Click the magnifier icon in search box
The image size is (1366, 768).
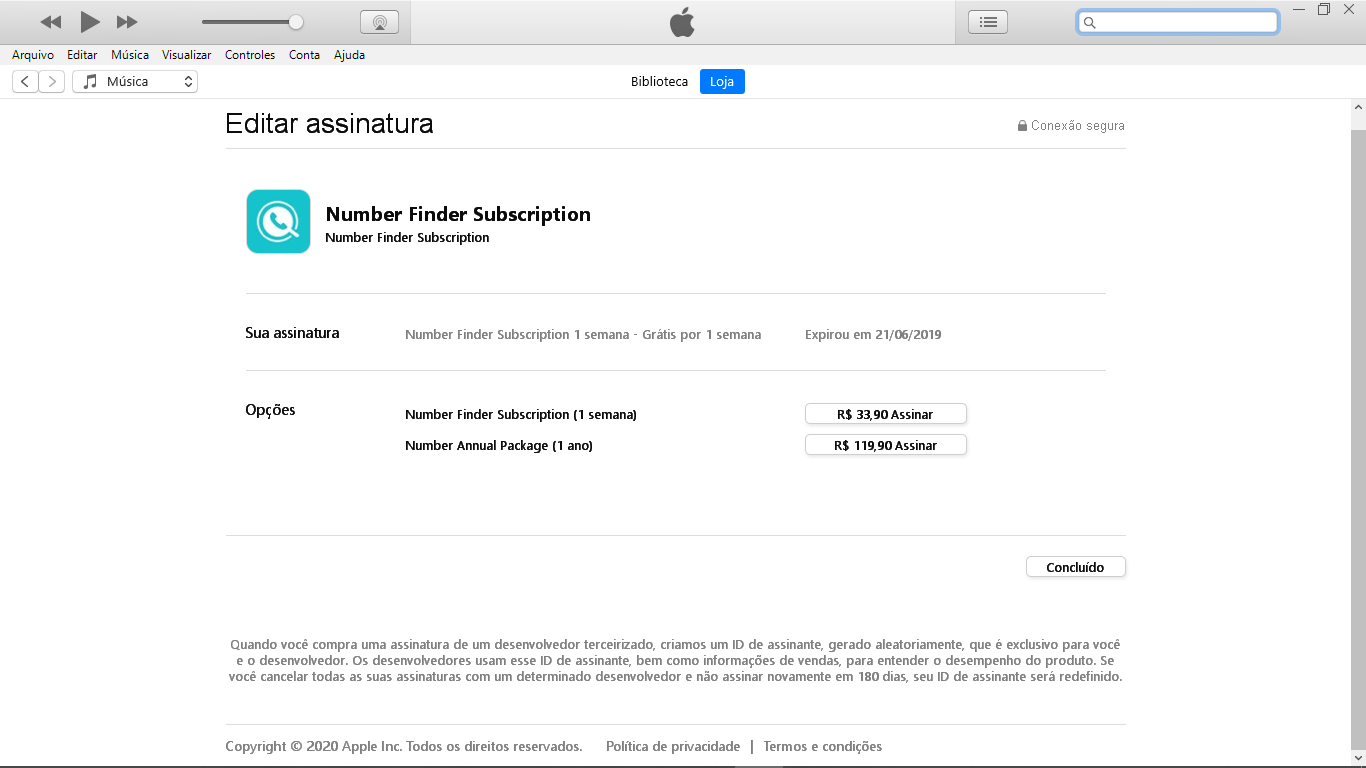pyautogui.click(x=1090, y=22)
